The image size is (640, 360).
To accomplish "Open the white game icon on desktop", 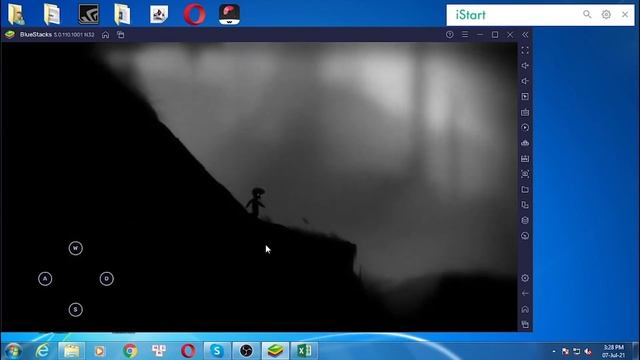I will [x=159, y=14].
